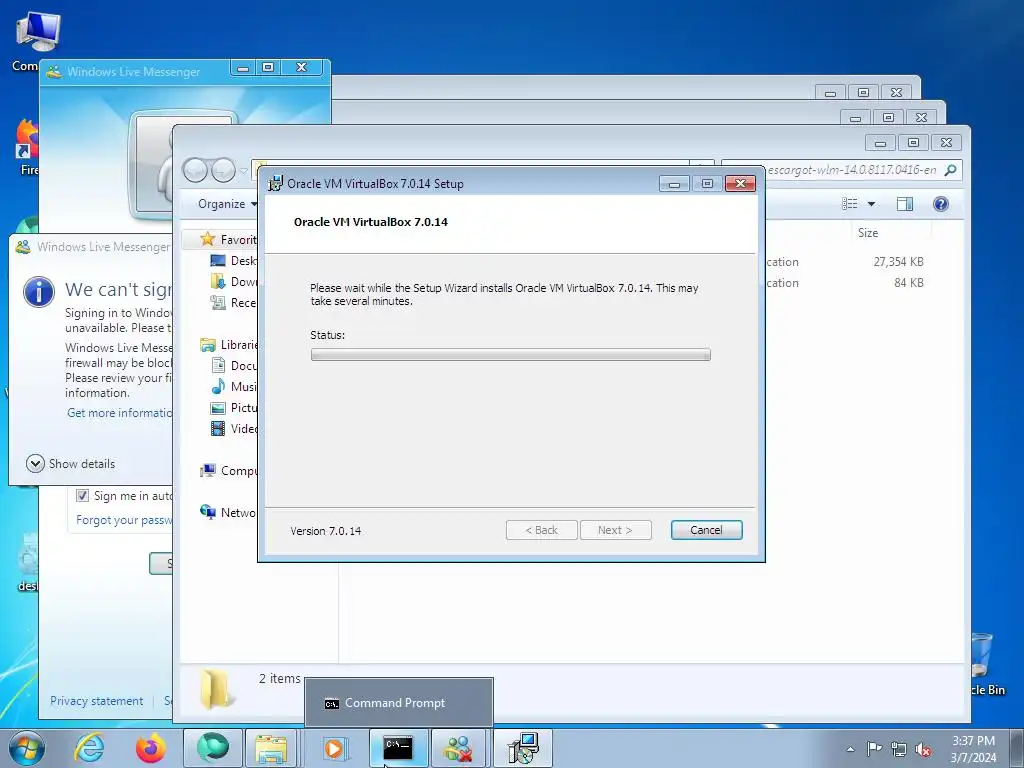The height and width of the screenshot is (768, 1024).
Task: Open Windows Media Player taskbar icon
Action: (x=334, y=748)
